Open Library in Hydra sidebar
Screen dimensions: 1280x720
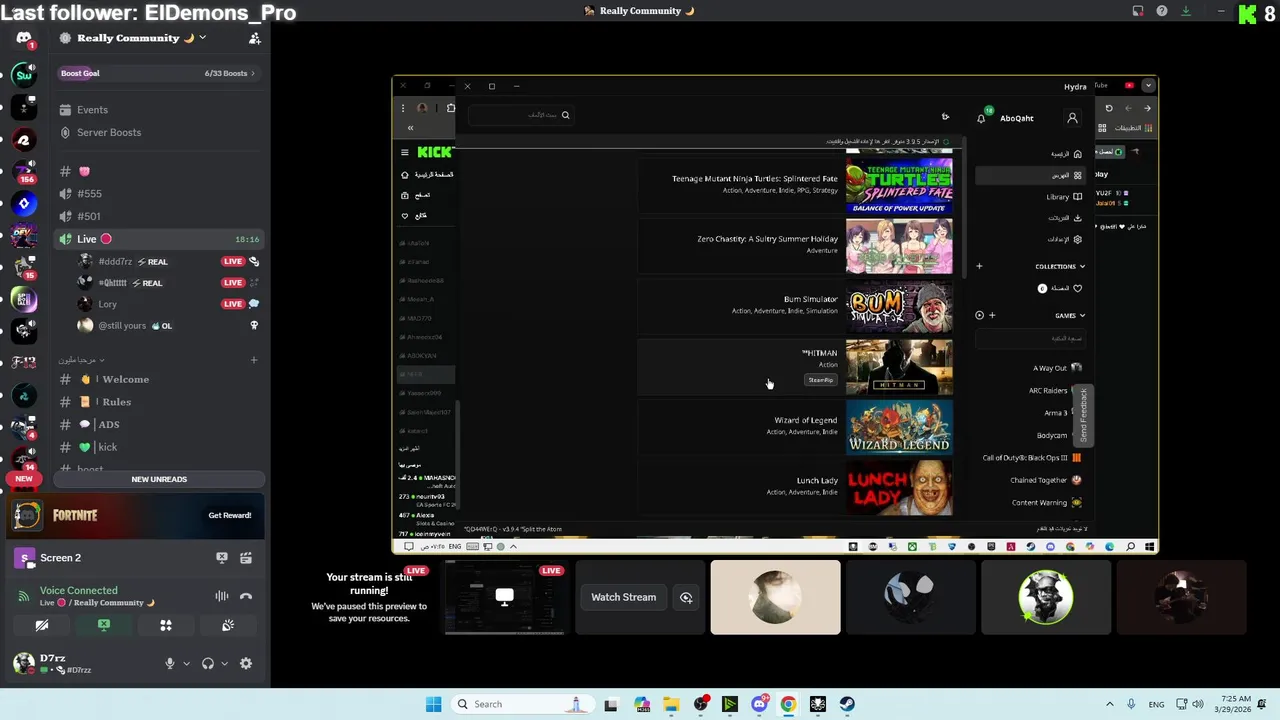(x=1064, y=197)
